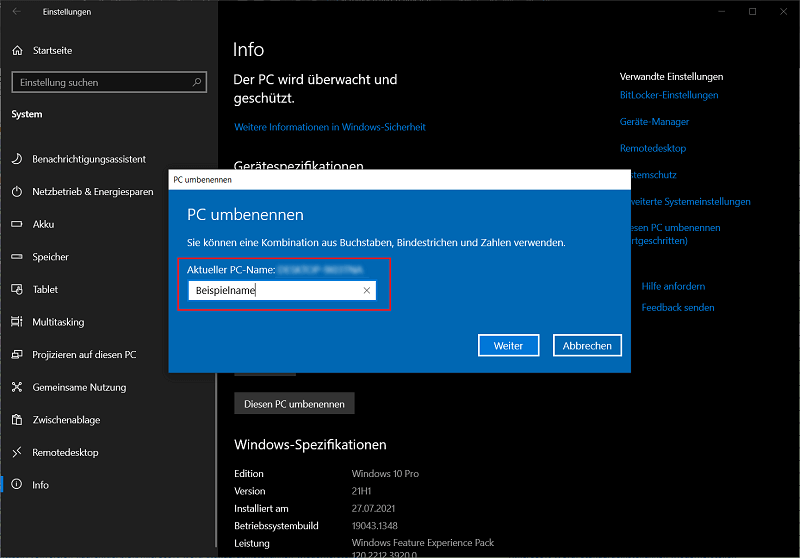Open the Startseite home icon
800x558 pixels.
coord(17,50)
